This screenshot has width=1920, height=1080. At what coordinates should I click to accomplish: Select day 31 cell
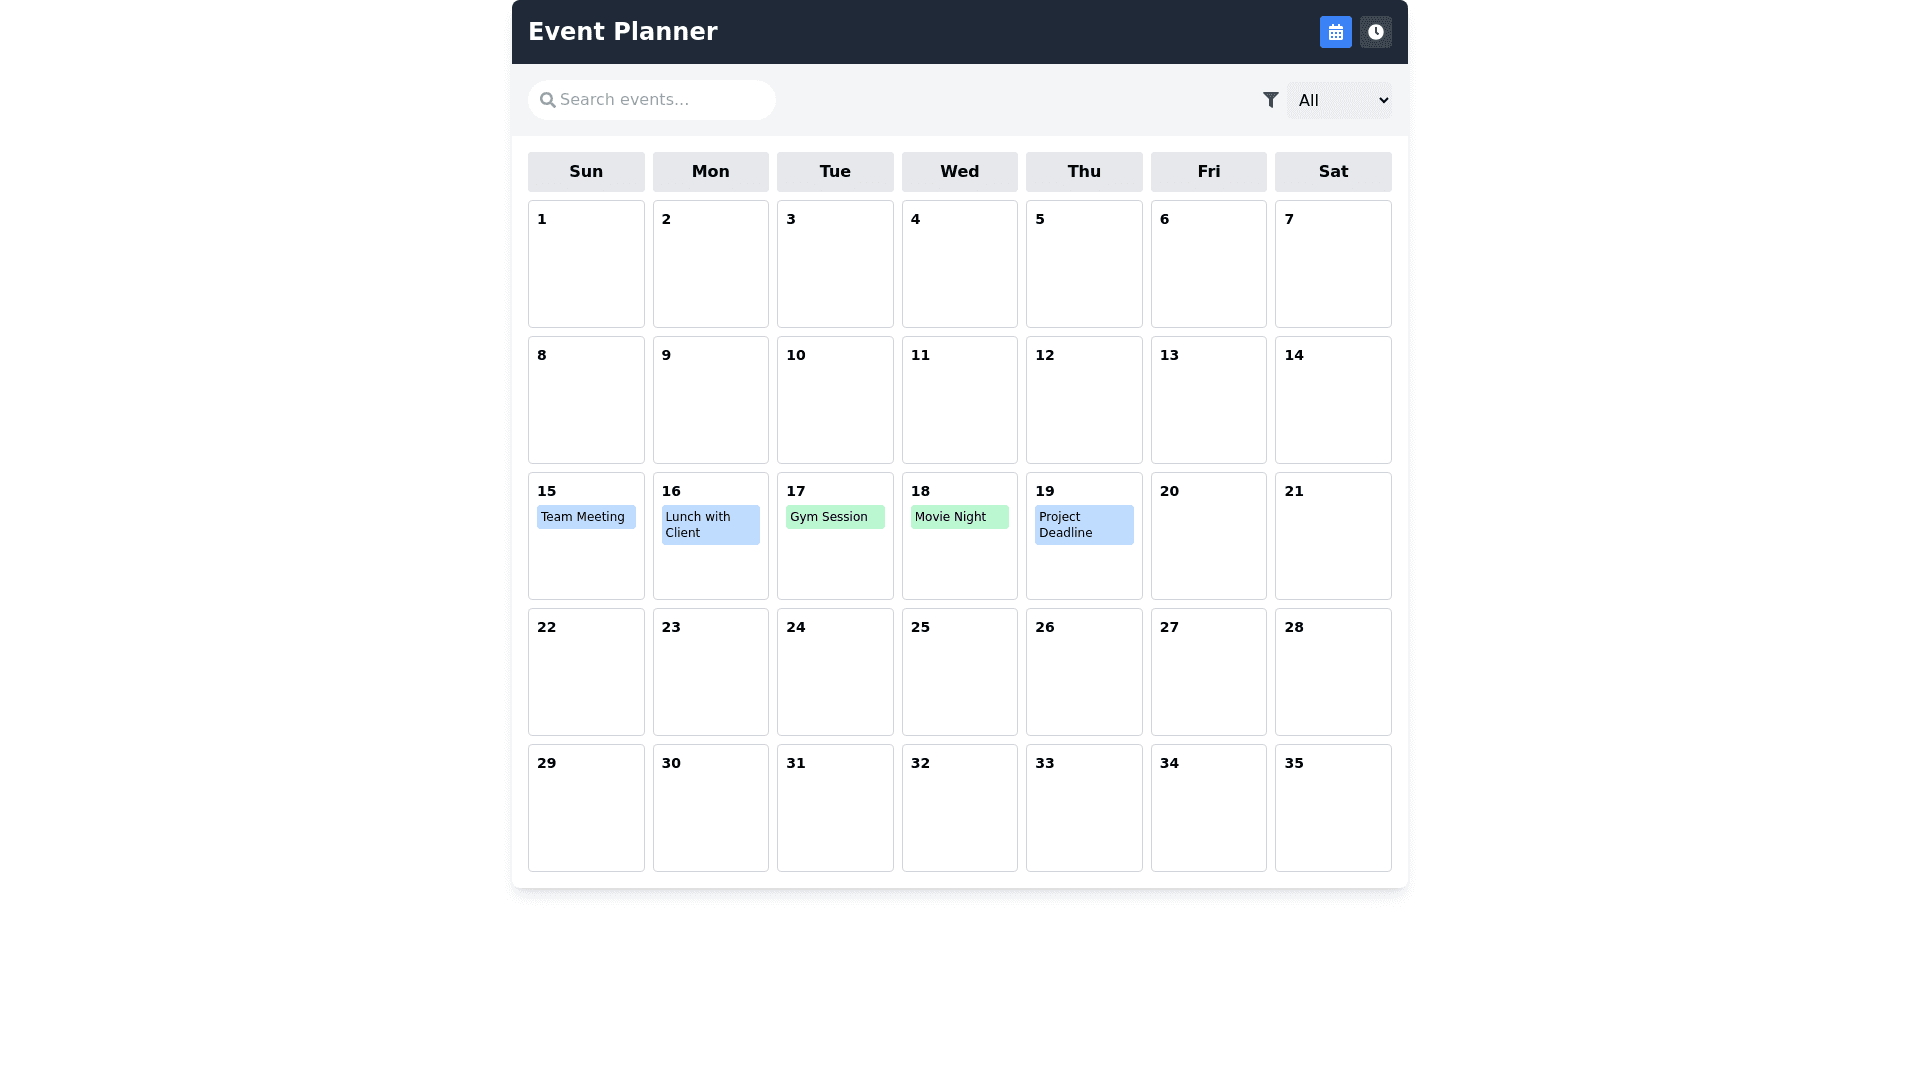point(835,808)
